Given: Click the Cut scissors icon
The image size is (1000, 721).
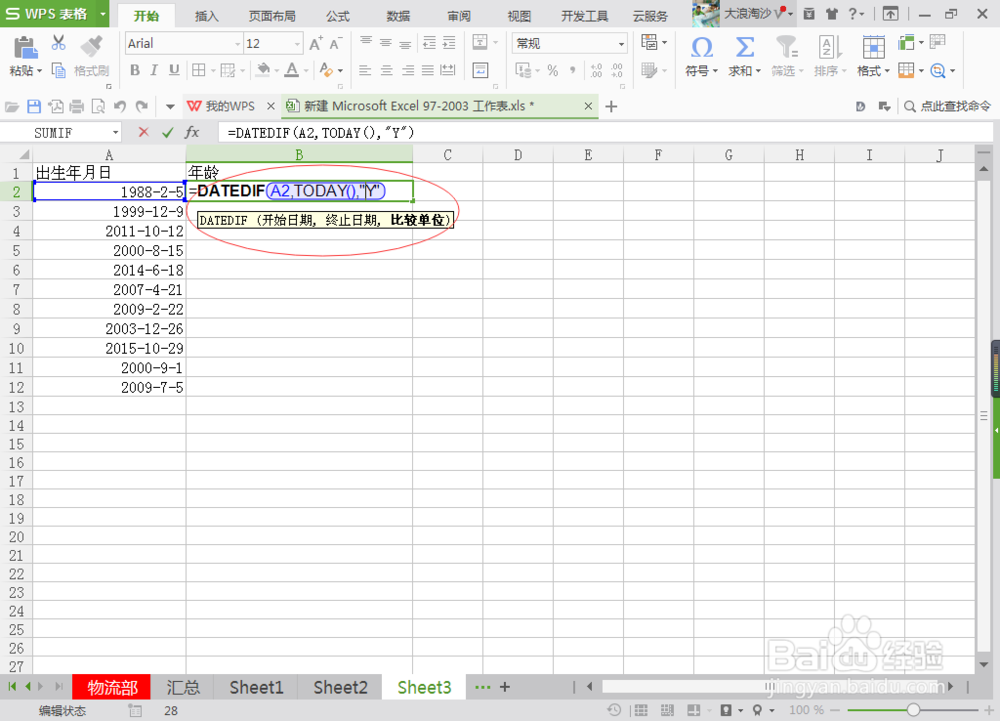Looking at the screenshot, I should [59, 43].
